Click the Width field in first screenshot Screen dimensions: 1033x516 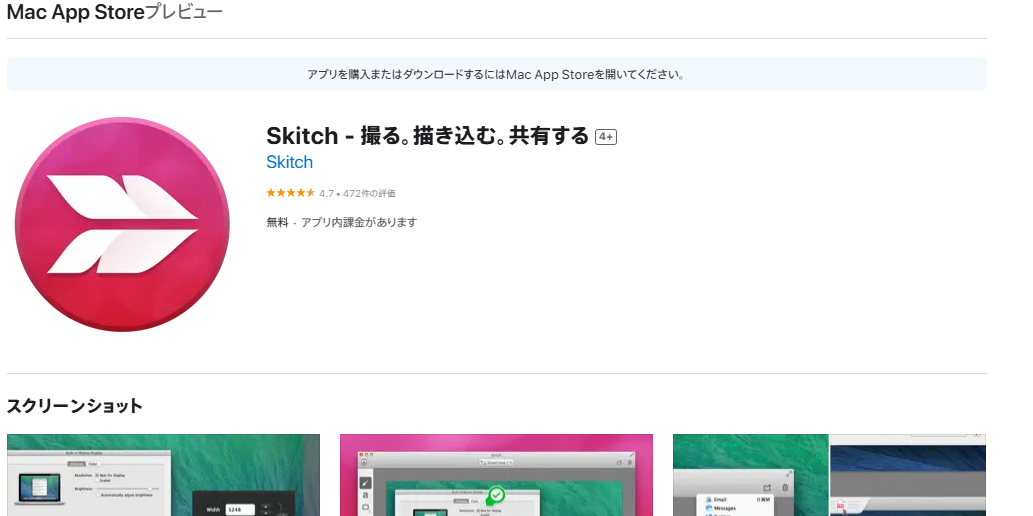pyautogui.click(x=239, y=508)
